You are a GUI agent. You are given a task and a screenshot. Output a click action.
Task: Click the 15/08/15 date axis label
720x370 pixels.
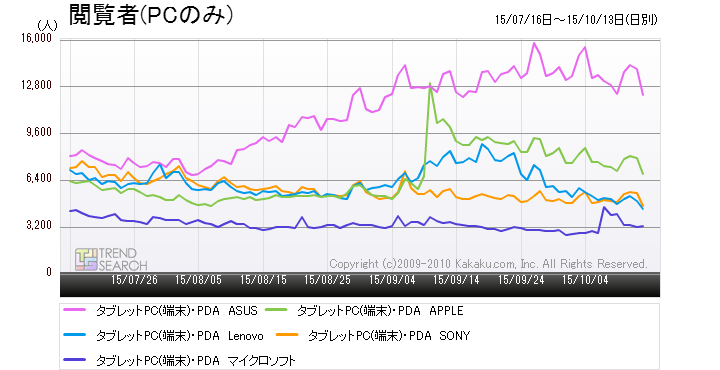[x=263, y=280]
